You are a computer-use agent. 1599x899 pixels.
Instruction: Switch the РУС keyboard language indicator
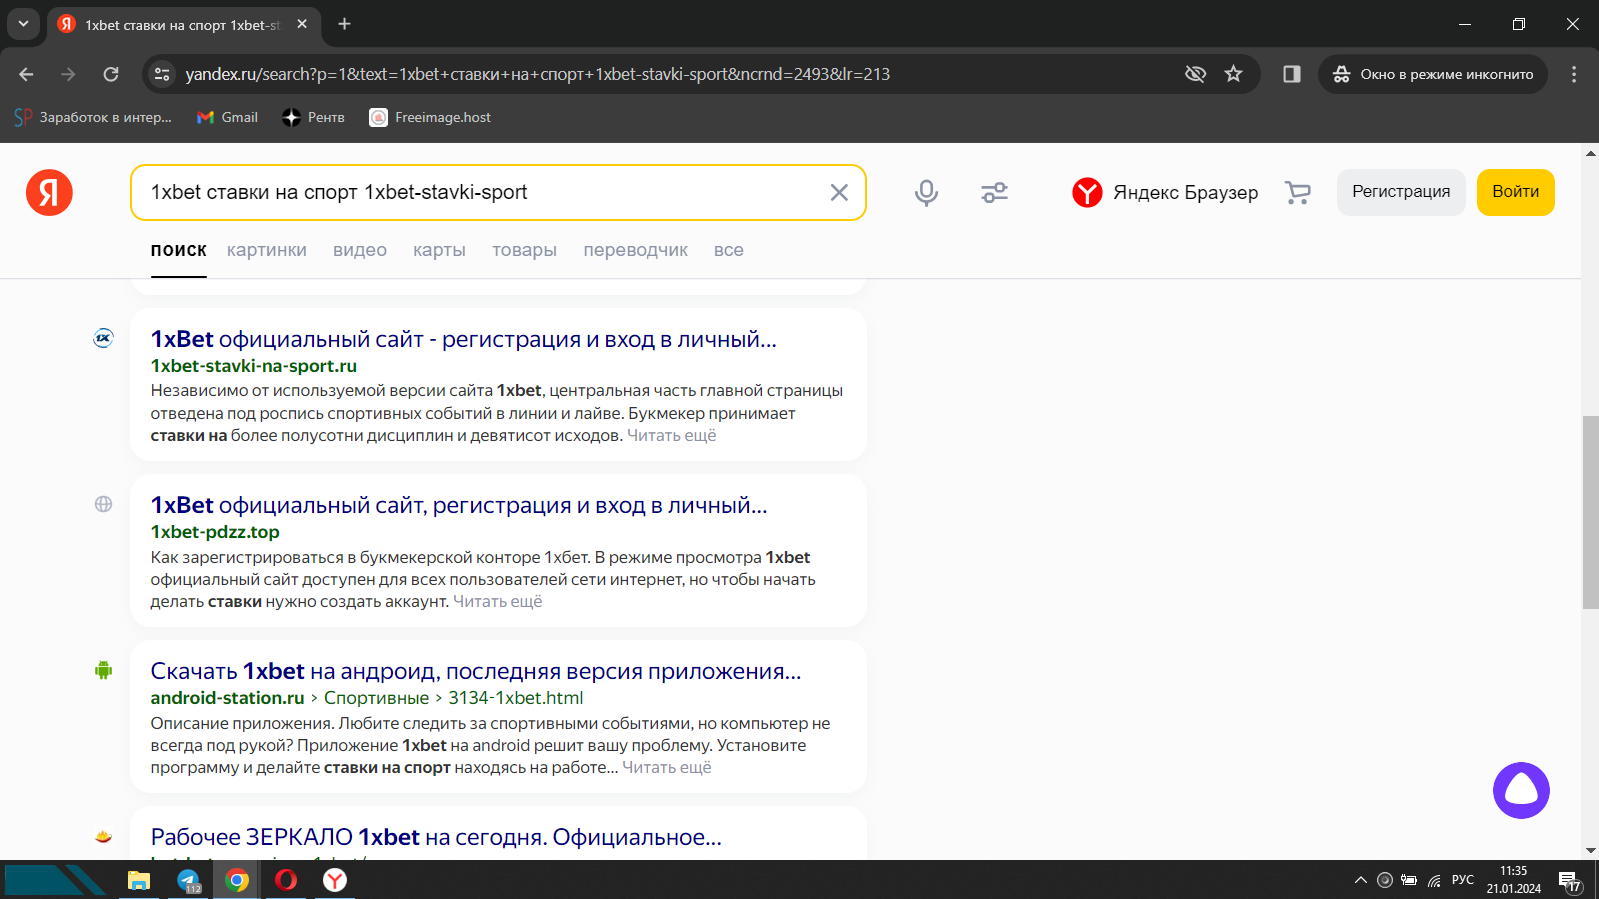tap(1463, 880)
